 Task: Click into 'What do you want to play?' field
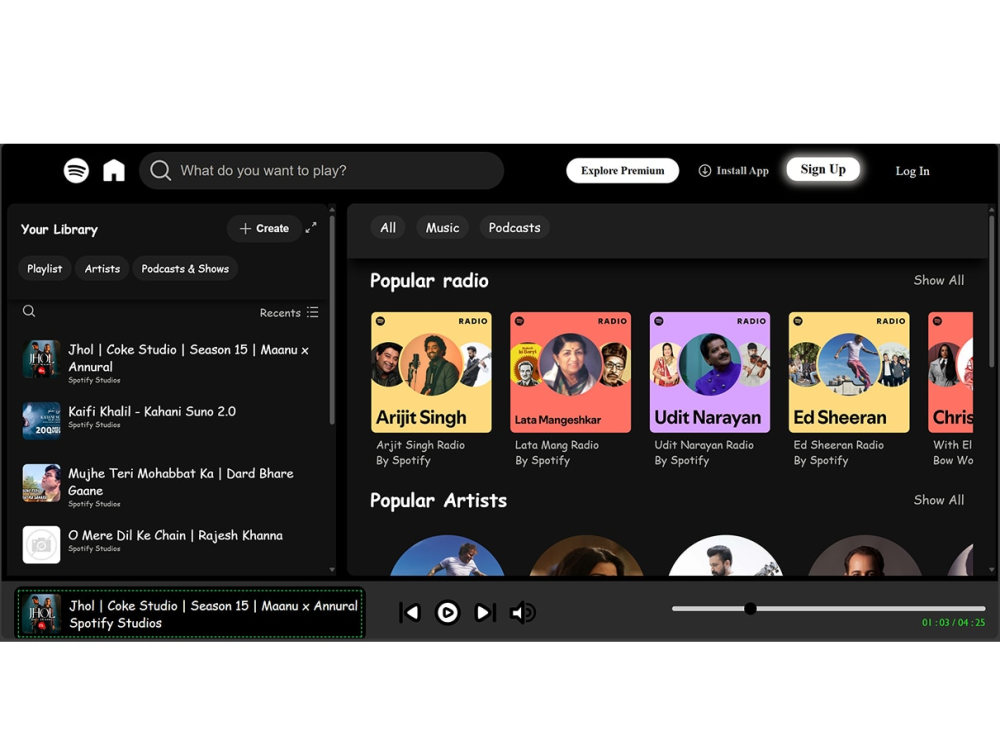321,170
